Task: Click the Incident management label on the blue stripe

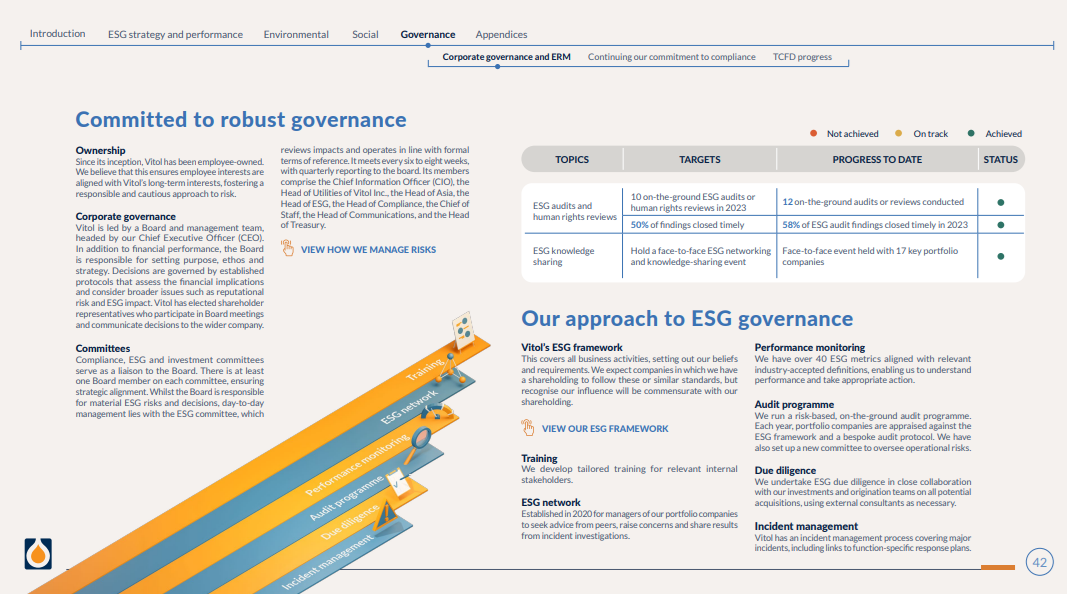Action: point(327,562)
